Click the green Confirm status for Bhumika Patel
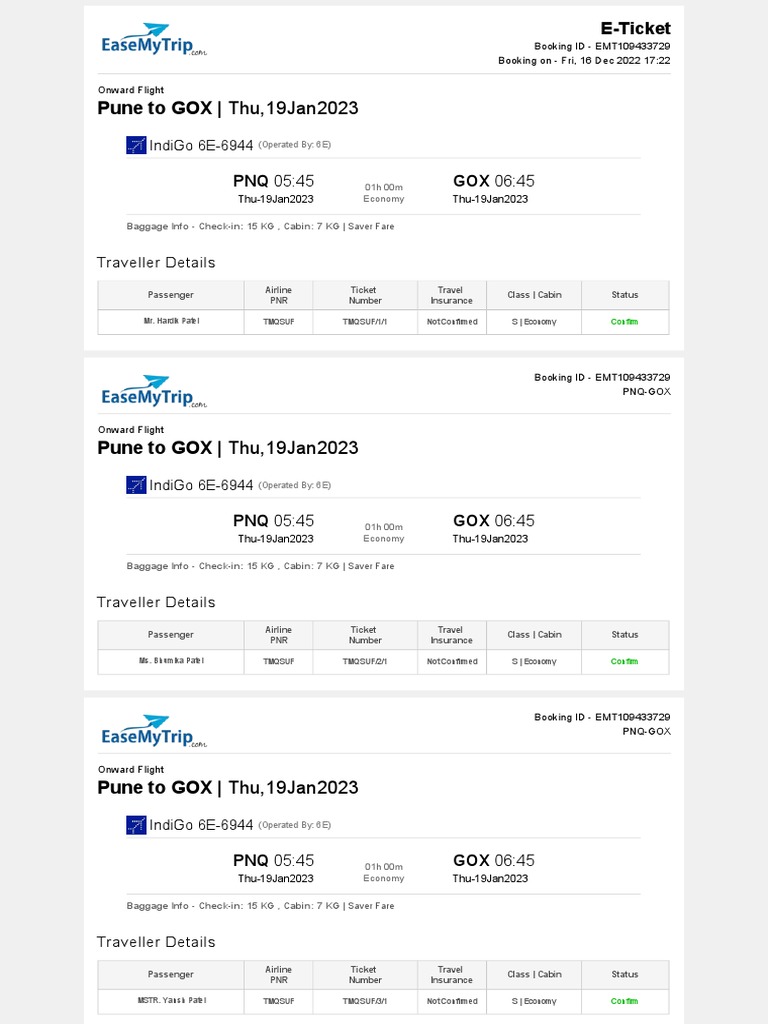768x1024 pixels. pos(624,661)
